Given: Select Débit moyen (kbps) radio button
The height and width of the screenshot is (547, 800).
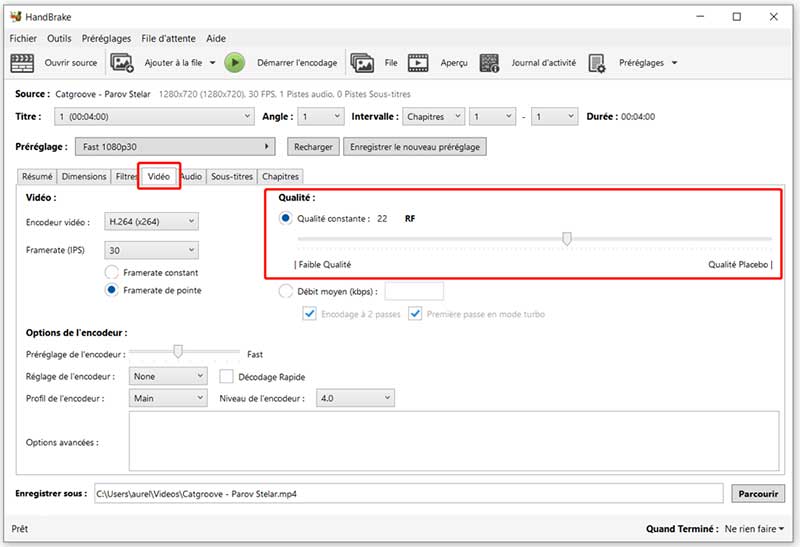Looking at the screenshot, I should point(286,291).
